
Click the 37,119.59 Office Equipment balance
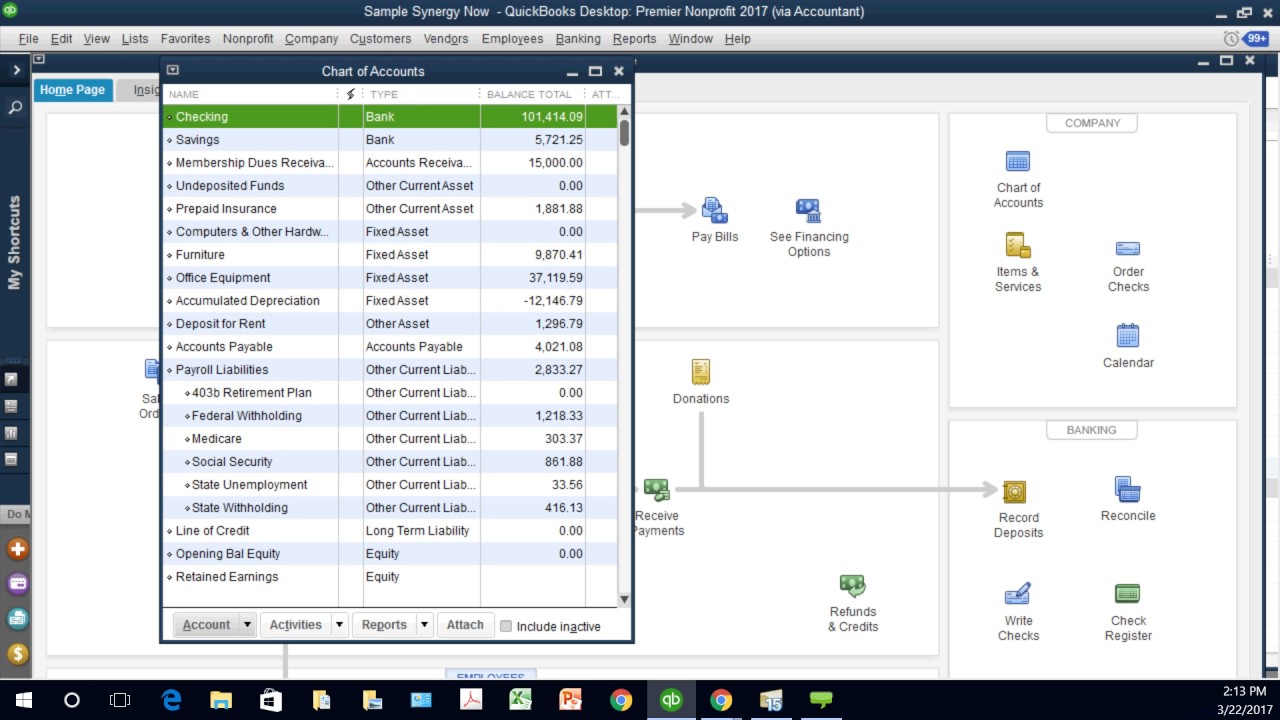click(x=558, y=278)
